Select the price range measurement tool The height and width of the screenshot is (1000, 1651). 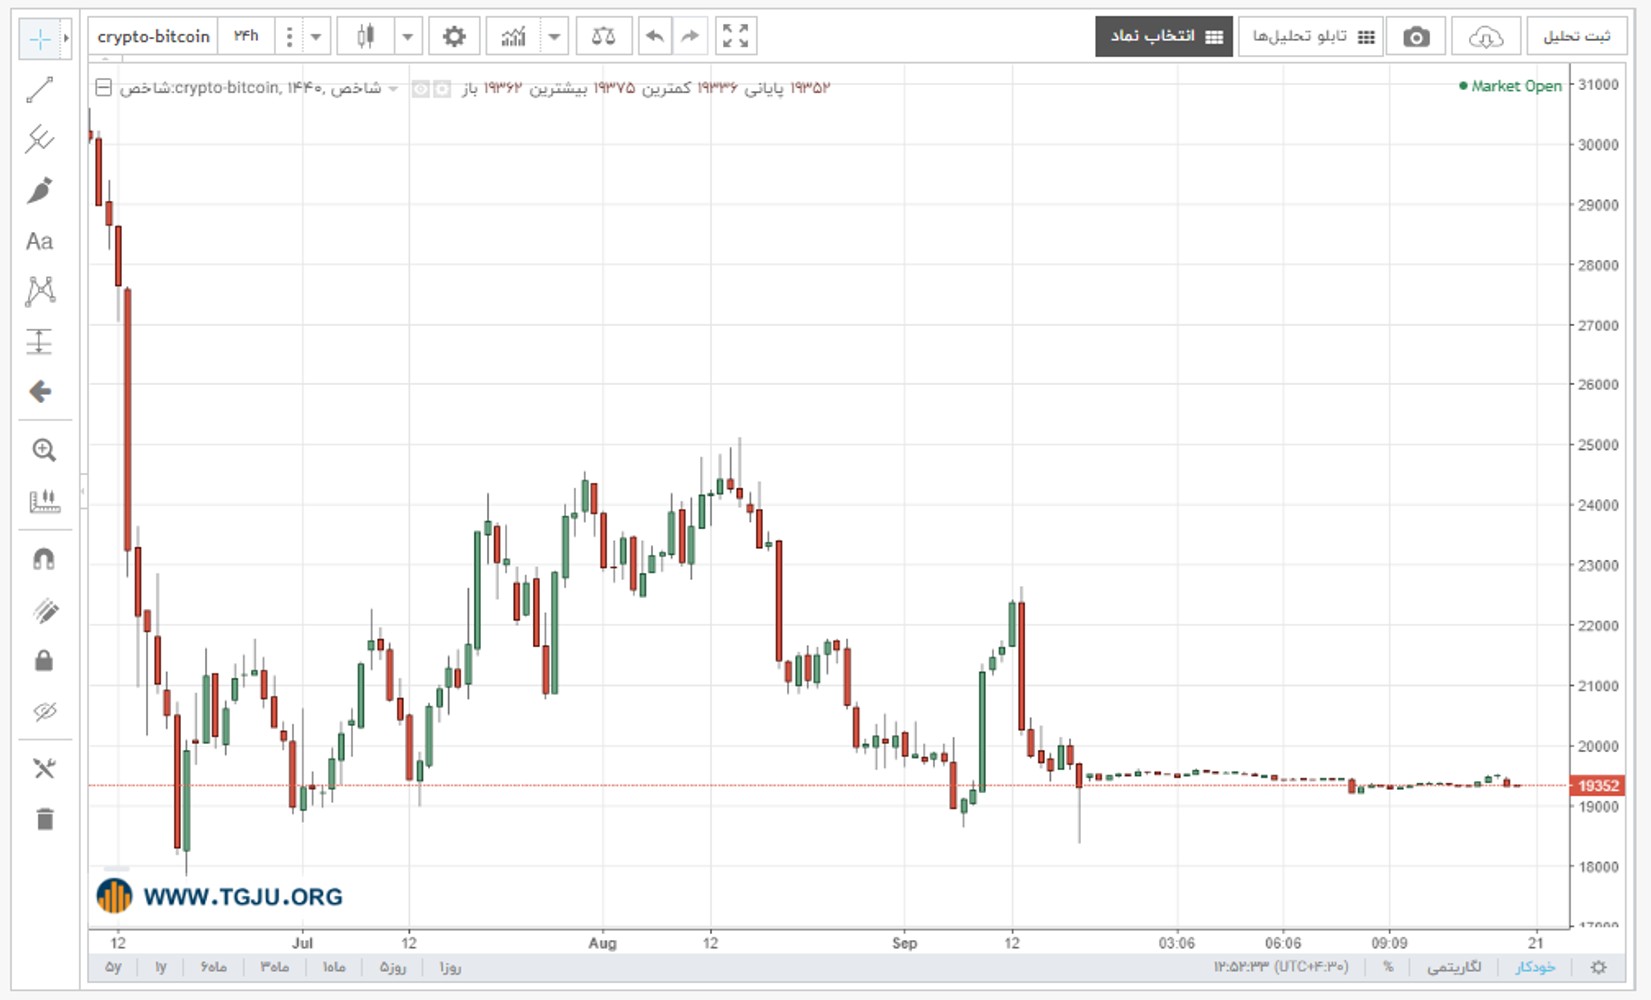[x=40, y=342]
